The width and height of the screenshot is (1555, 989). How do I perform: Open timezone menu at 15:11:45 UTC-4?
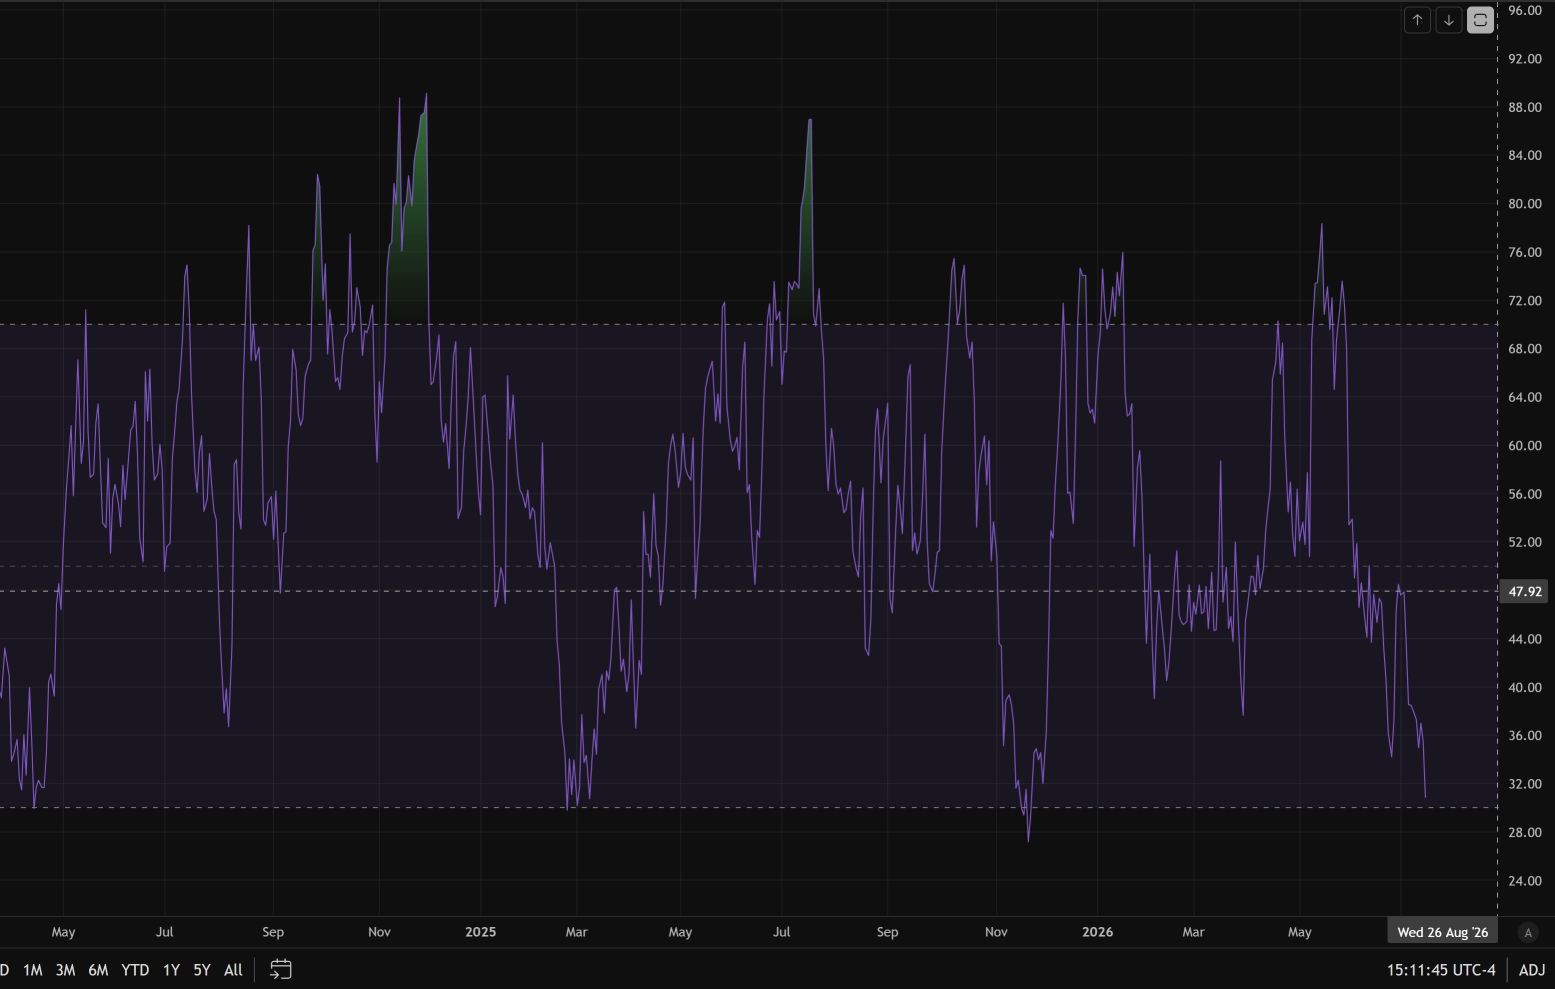tap(1441, 970)
